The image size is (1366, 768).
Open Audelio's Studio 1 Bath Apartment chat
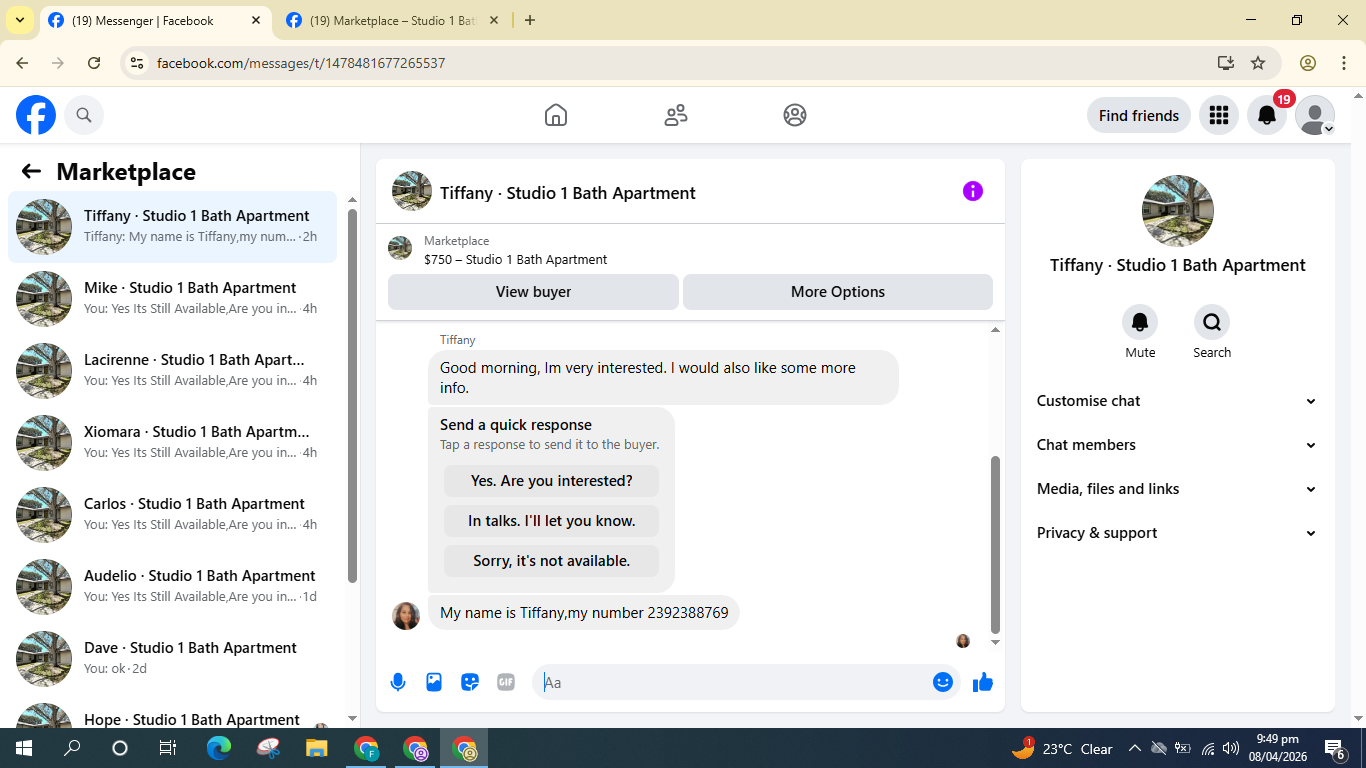click(173, 587)
